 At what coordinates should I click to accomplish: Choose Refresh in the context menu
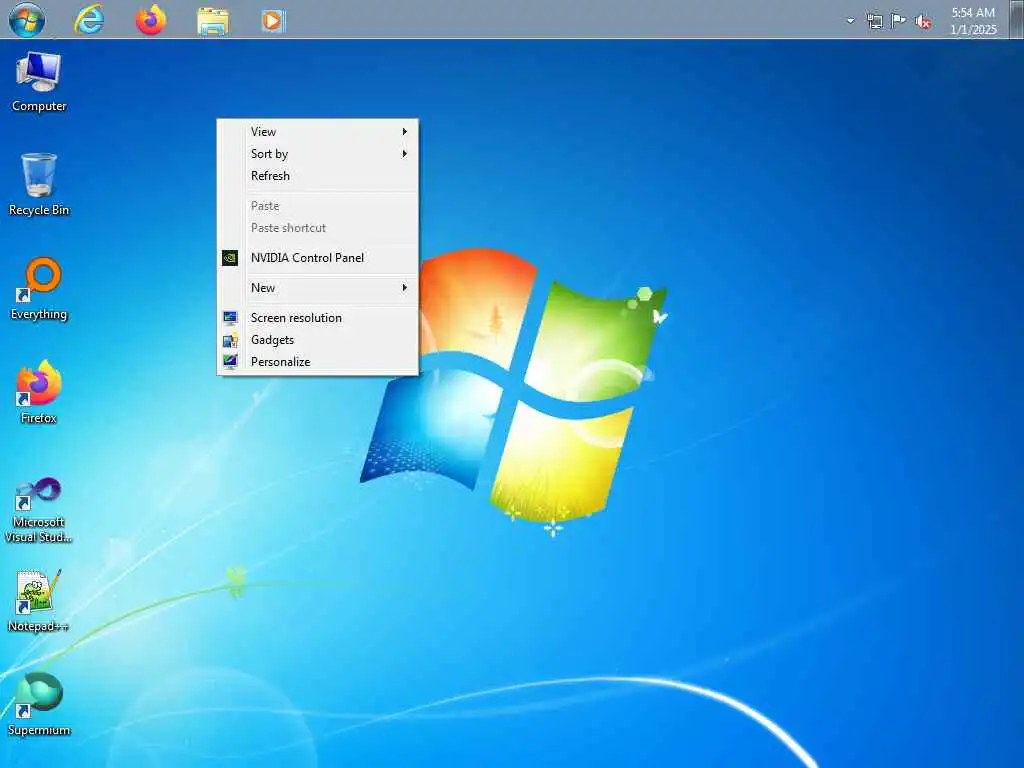coord(317,176)
